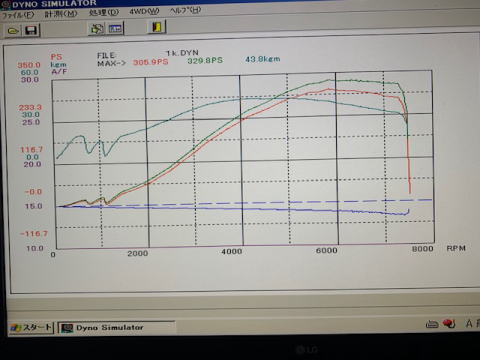Click the graph display toolbar icon
The width and height of the screenshot is (480, 360).
[115, 28]
